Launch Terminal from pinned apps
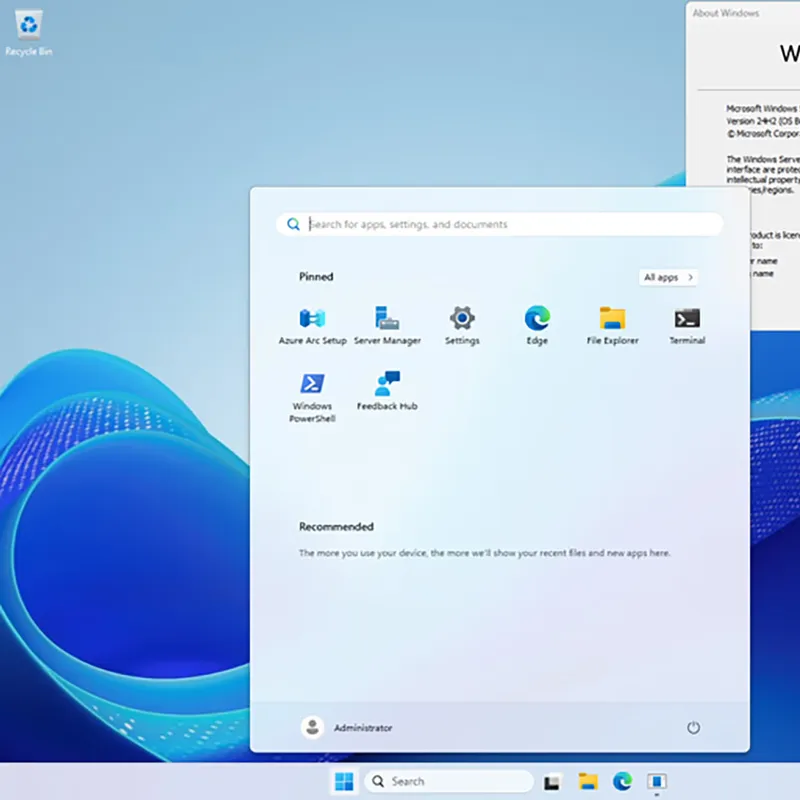800x800 pixels. click(x=687, y=326)
